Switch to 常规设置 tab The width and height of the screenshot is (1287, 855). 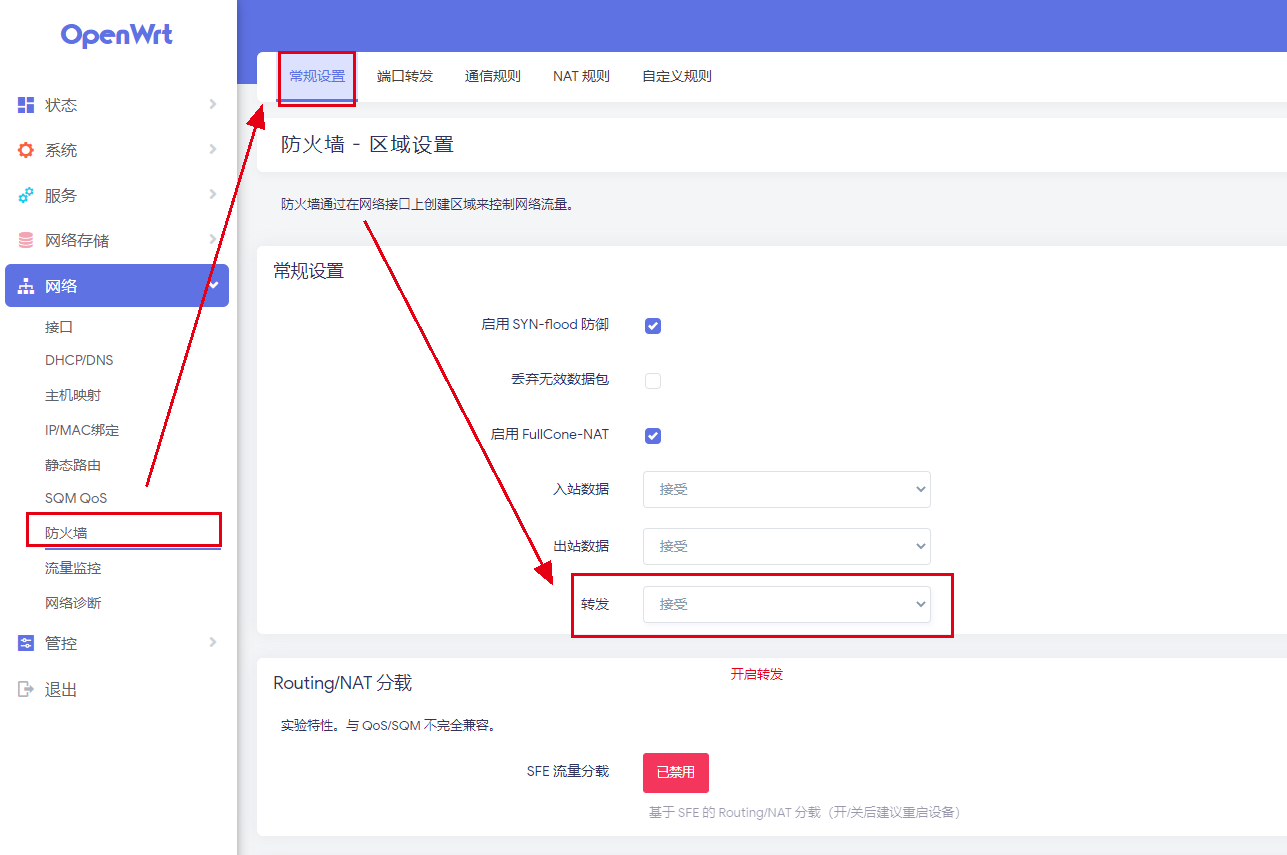[317, 76]
